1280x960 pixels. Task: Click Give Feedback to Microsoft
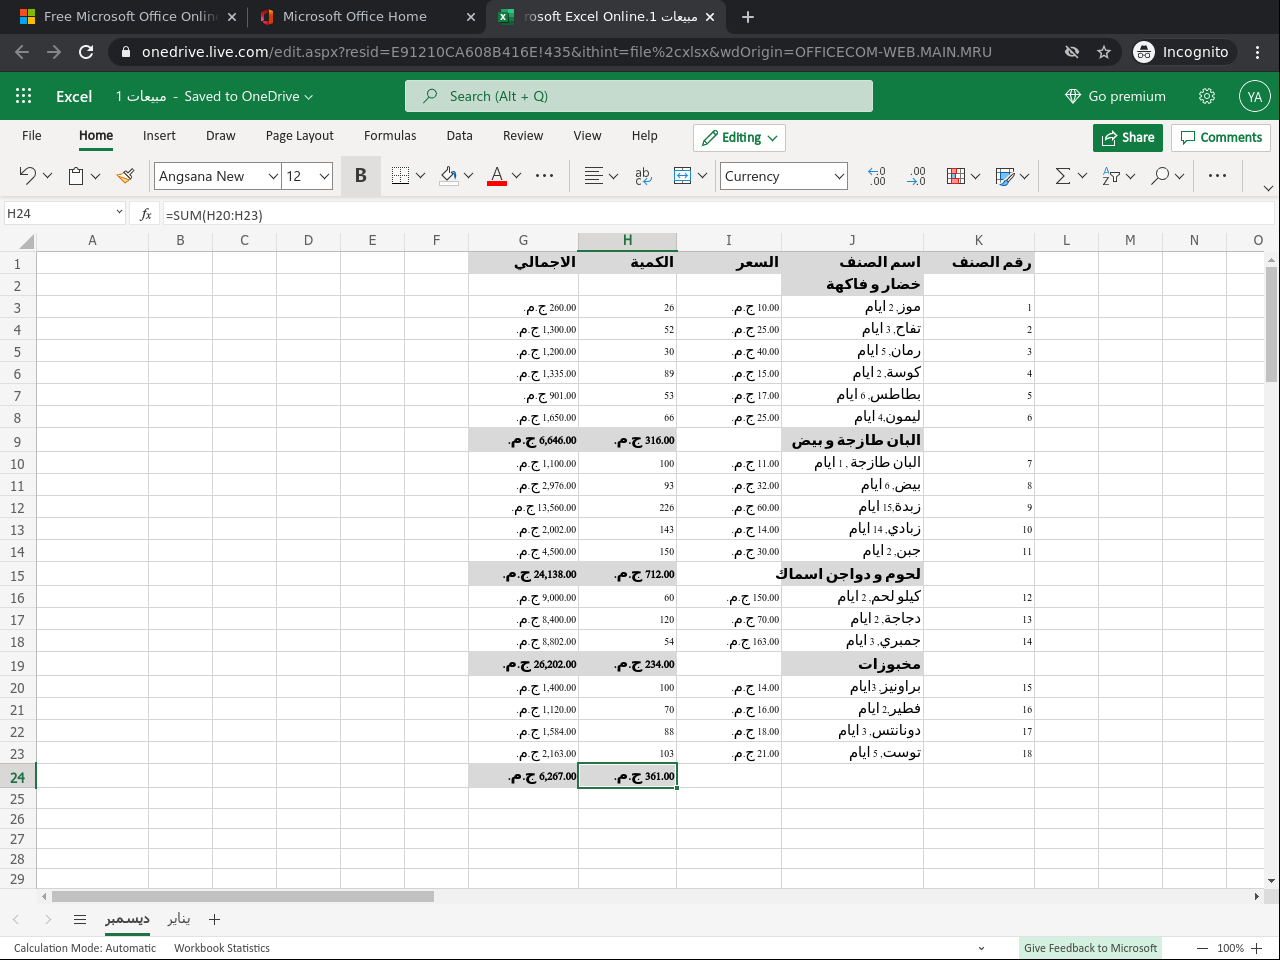click(1090, 948)
